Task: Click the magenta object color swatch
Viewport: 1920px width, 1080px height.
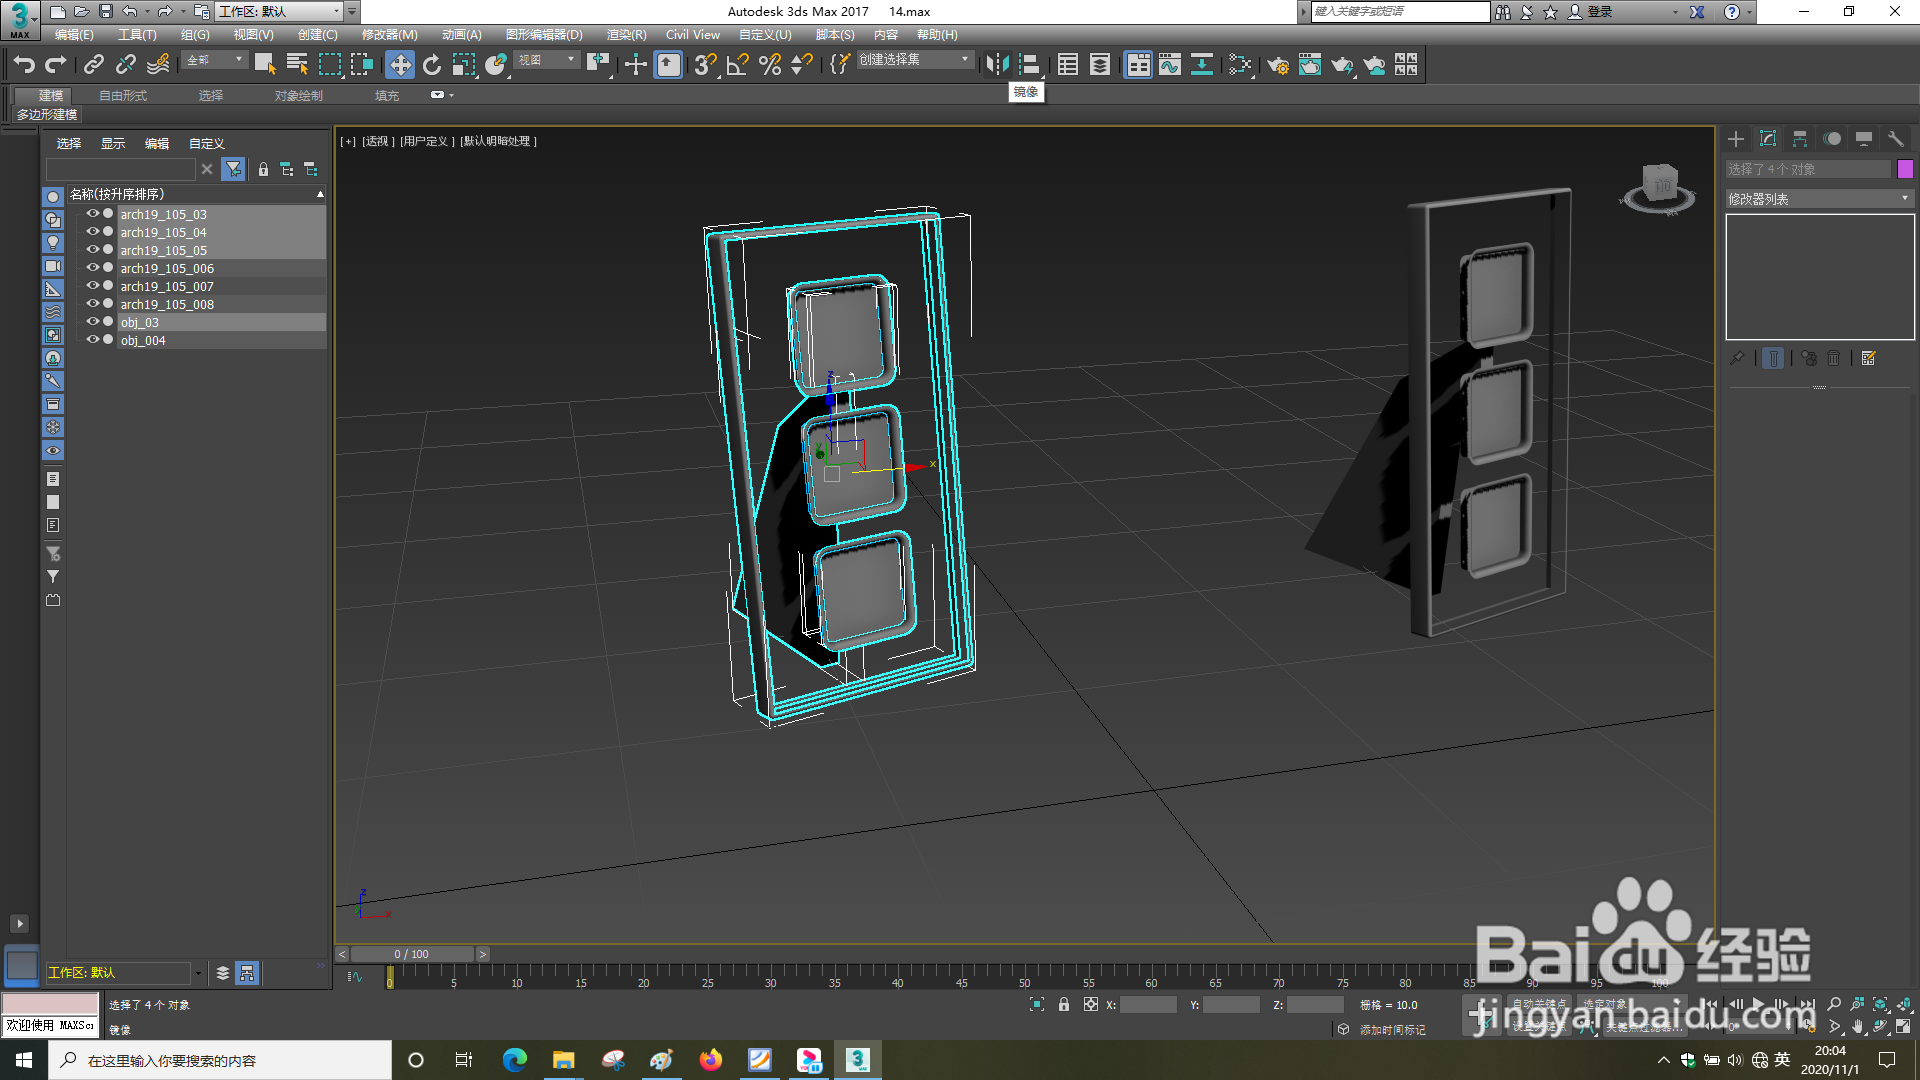Action: (1905, 169)
